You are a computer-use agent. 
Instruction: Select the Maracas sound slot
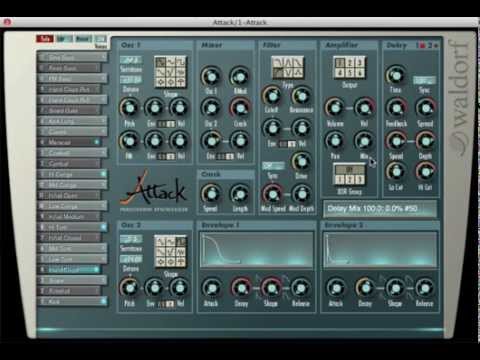coord(69,142)
